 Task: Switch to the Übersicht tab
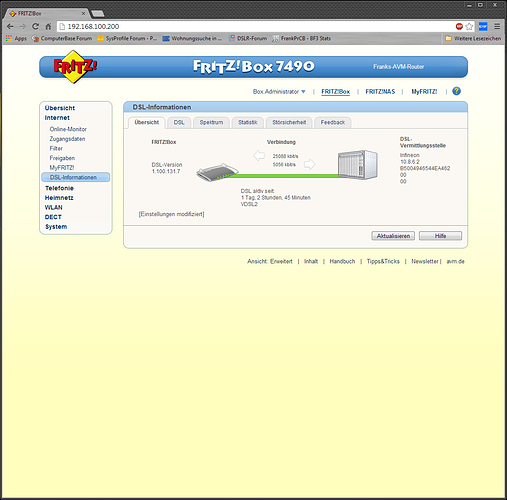tap(147, 122)
